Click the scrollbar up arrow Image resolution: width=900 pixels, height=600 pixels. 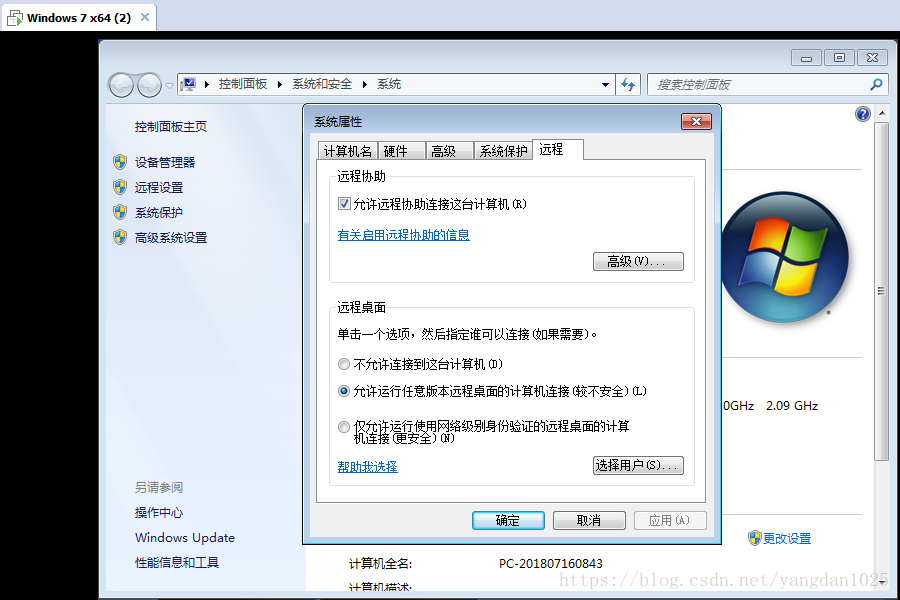point(881,114)
